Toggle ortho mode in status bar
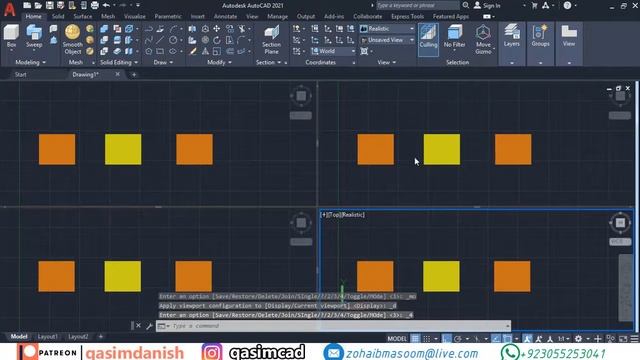 (x=447, y=338)
